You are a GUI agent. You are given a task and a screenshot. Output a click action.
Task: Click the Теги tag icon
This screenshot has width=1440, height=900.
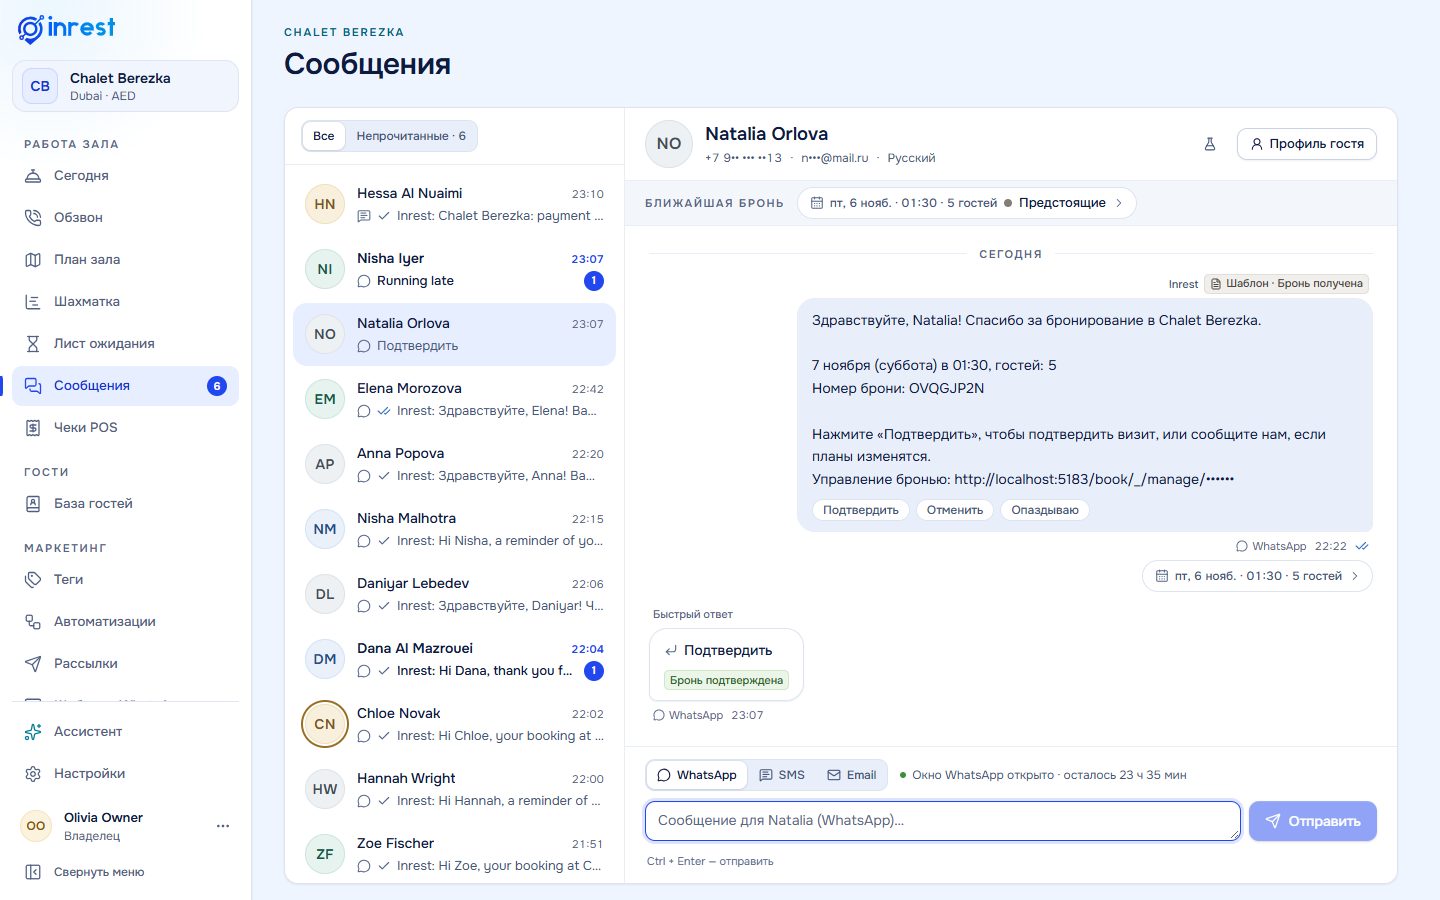[33, 579]
